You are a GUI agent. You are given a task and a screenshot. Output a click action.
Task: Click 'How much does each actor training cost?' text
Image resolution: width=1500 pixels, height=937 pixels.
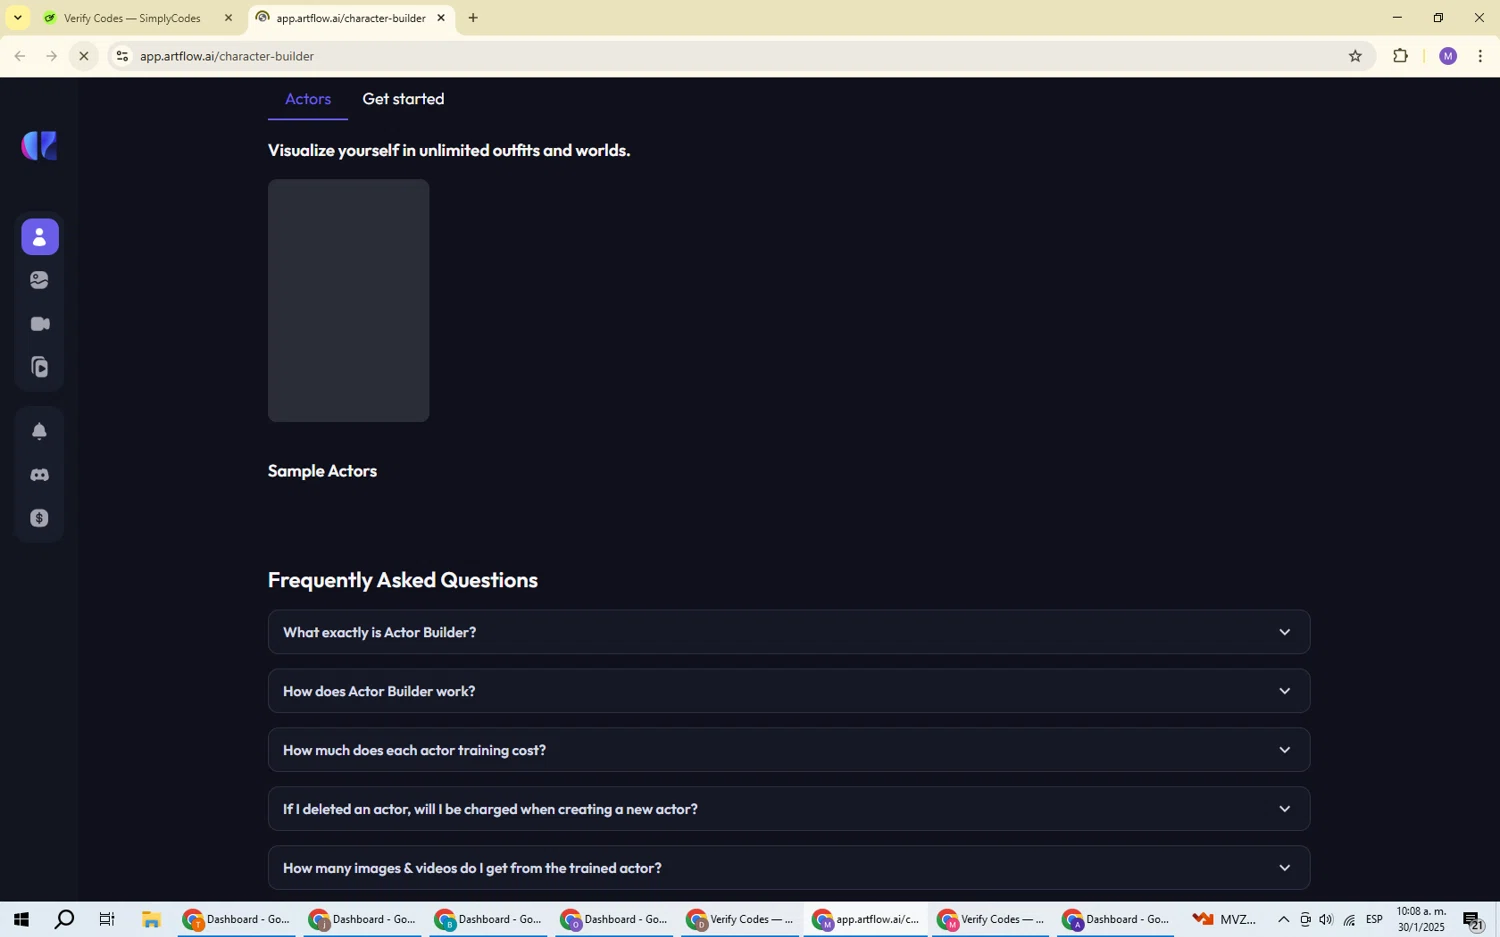tap(414, 750)
